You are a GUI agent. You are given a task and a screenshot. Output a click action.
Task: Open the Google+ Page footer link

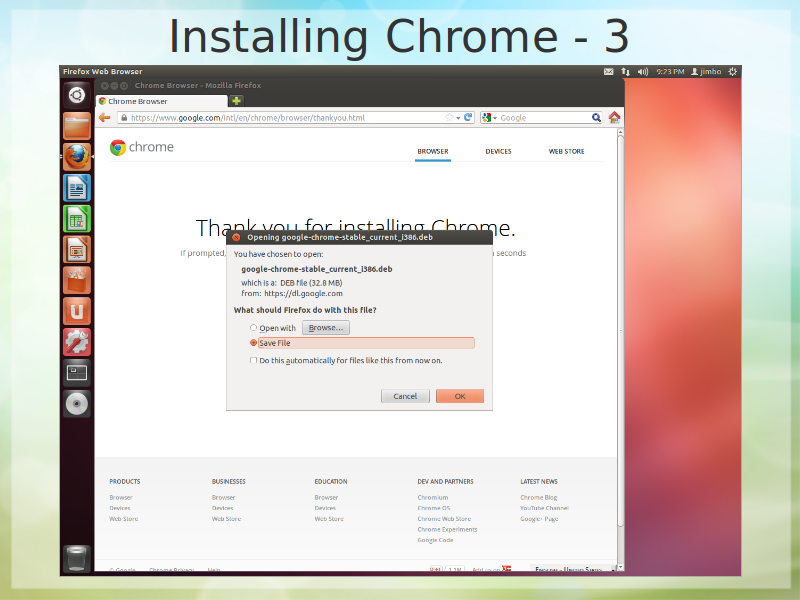point(539,519)
